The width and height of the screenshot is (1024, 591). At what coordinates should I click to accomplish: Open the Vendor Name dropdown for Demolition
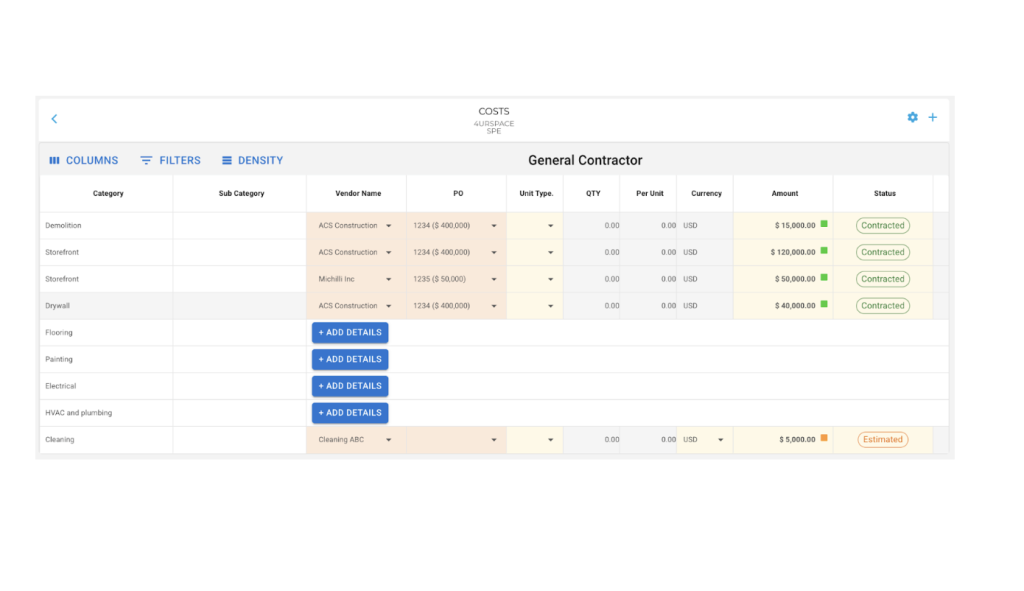[x=389, y=225]
